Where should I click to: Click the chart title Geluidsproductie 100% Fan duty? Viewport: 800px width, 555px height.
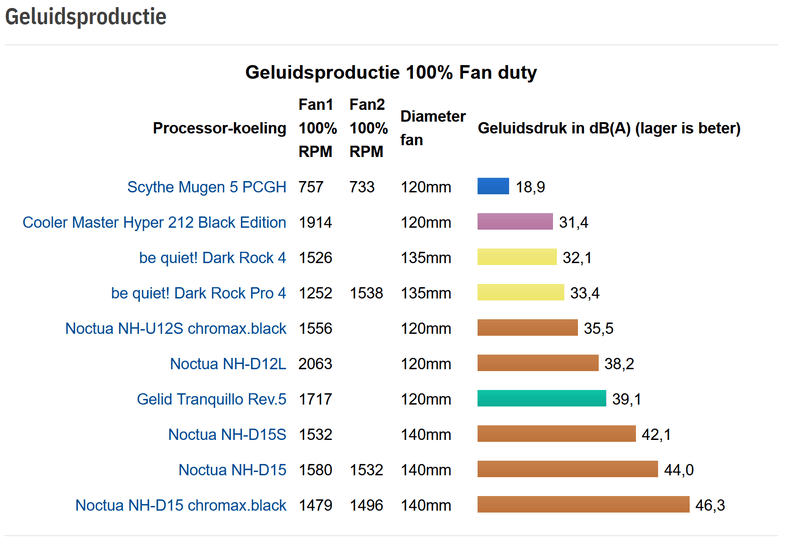coord(391,73)
